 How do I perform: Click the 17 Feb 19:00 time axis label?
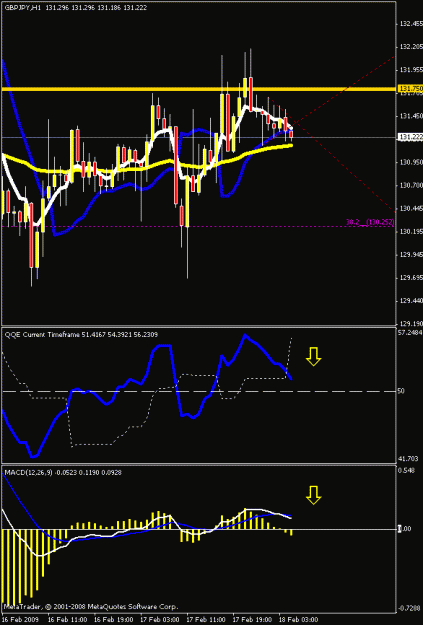tap(252, 620)
